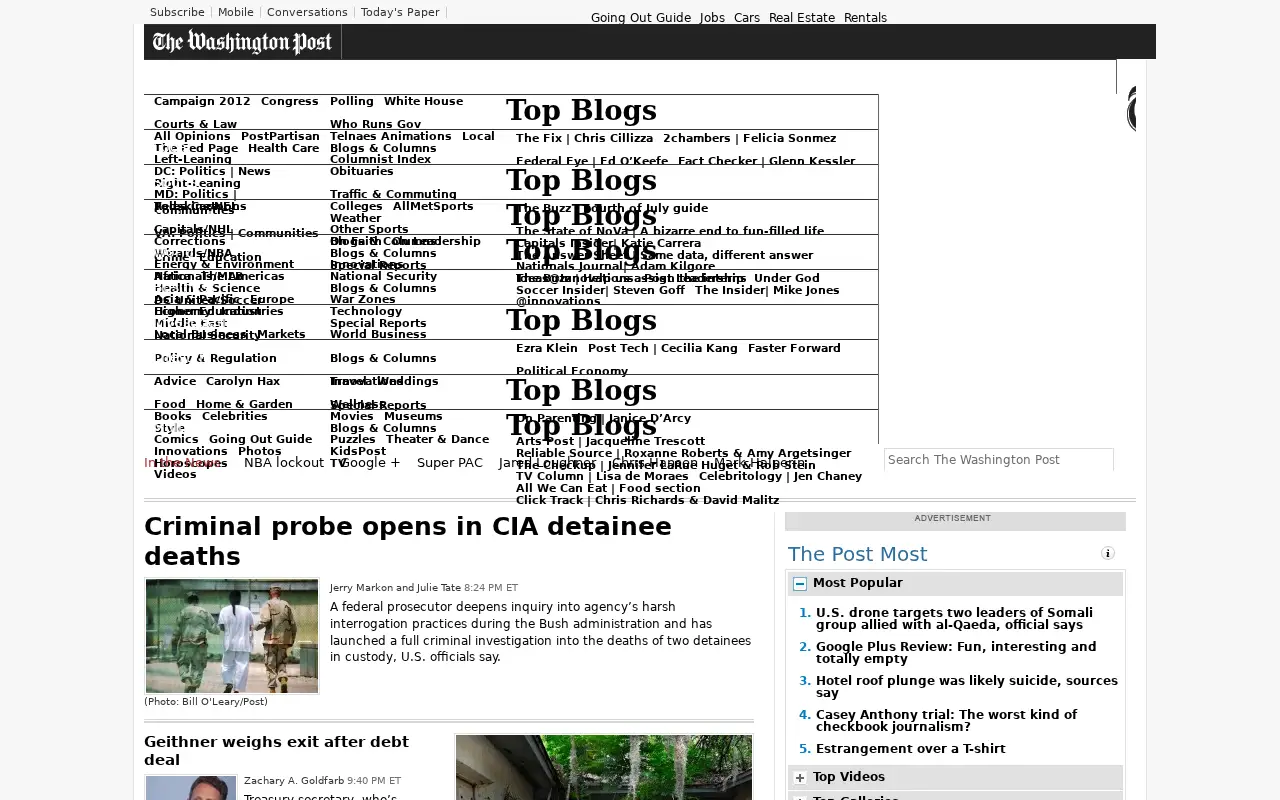Go to the Mobile page
This screenshot has height=800, width=1280.
pos(236,12)
